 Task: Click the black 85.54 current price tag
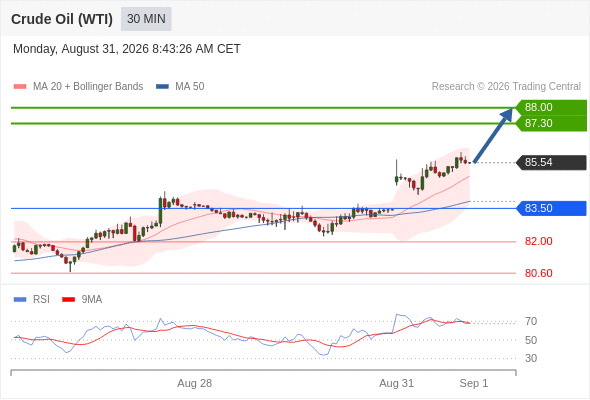551,163
